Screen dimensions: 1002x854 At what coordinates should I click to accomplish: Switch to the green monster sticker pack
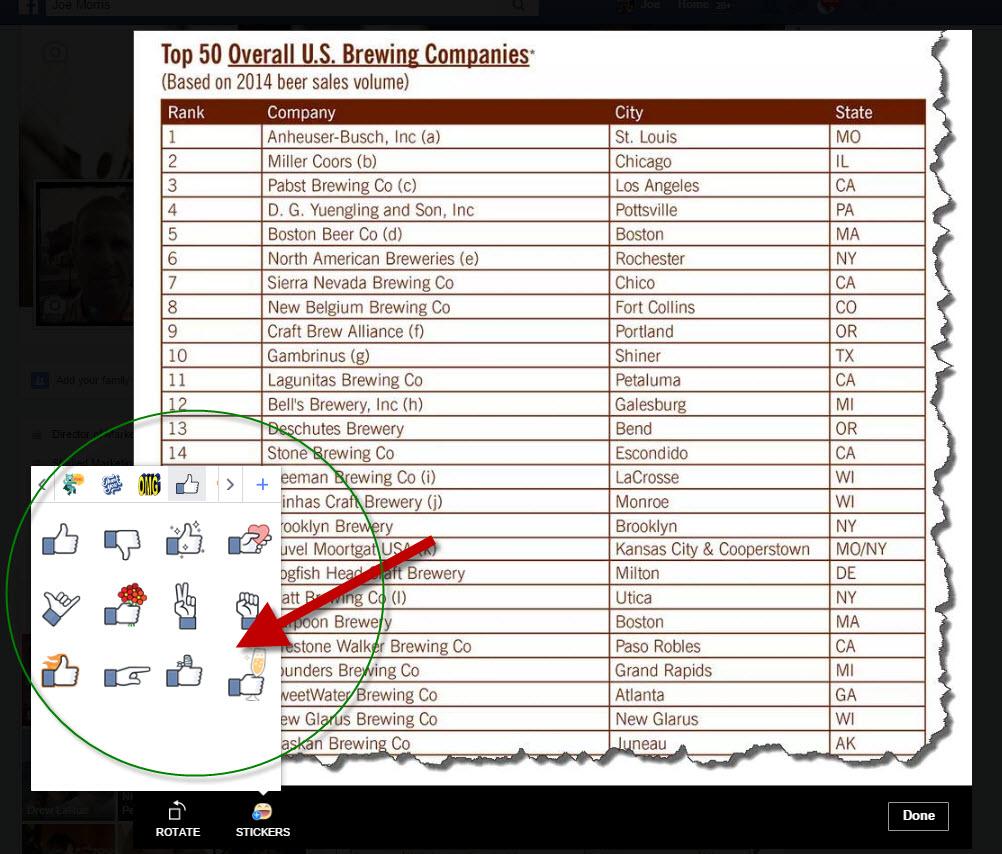73,485
